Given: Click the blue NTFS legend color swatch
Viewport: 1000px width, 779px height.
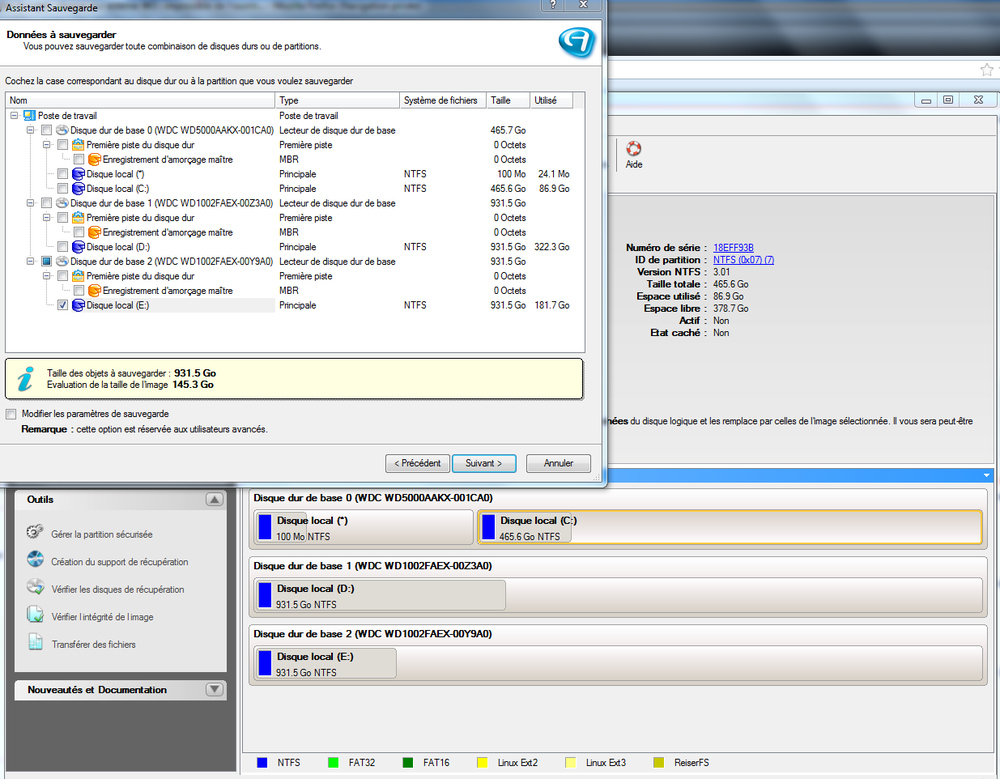Looking at the screenshot, I should tap(262, 762).
